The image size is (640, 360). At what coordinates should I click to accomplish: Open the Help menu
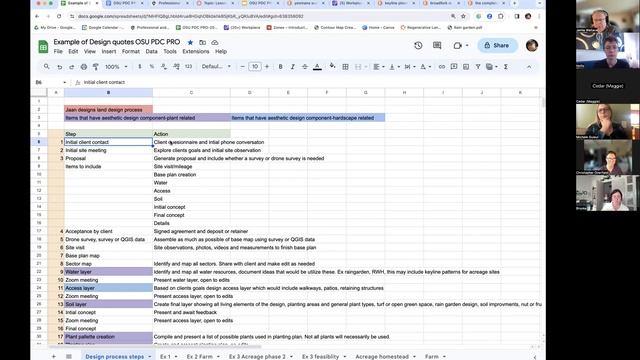pyautogui.click(x=221, y=51)
